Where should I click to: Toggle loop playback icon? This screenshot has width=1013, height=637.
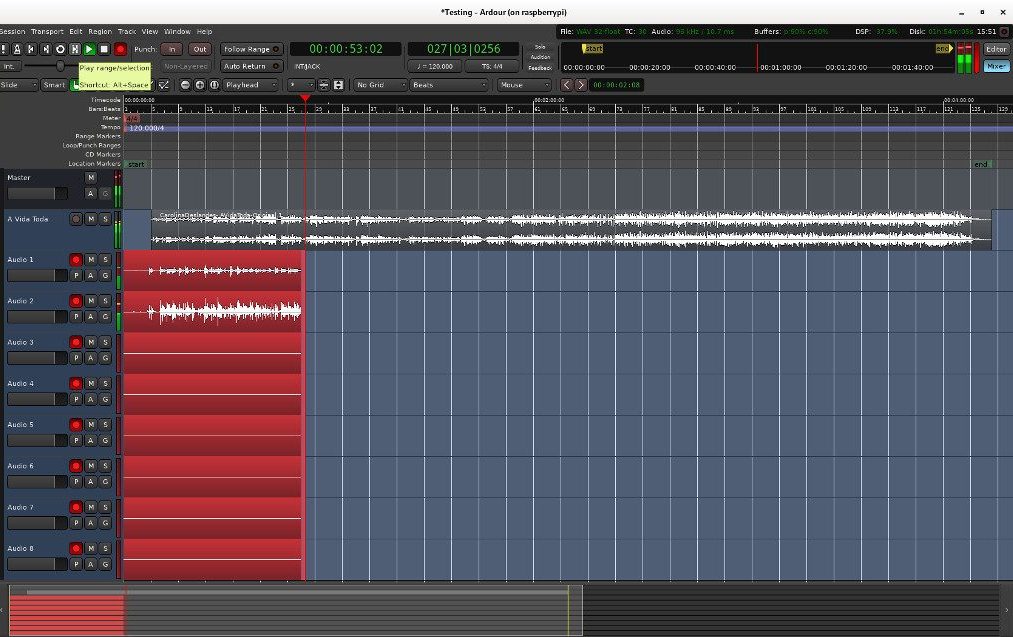(60, 49)
